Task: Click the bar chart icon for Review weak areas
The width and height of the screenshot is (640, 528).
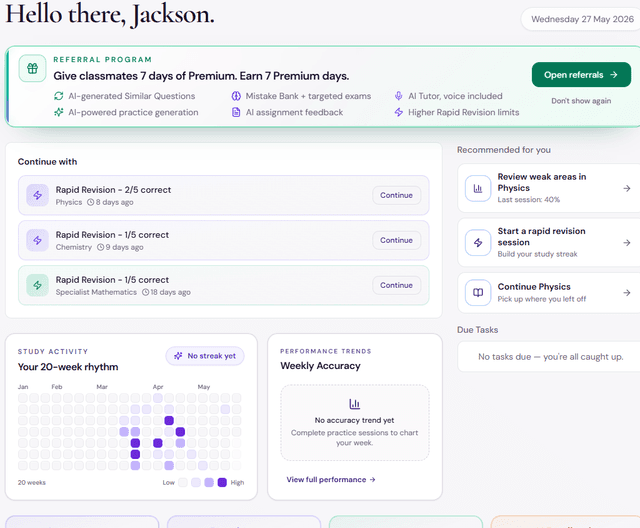Action: click(x=478, y=188)
